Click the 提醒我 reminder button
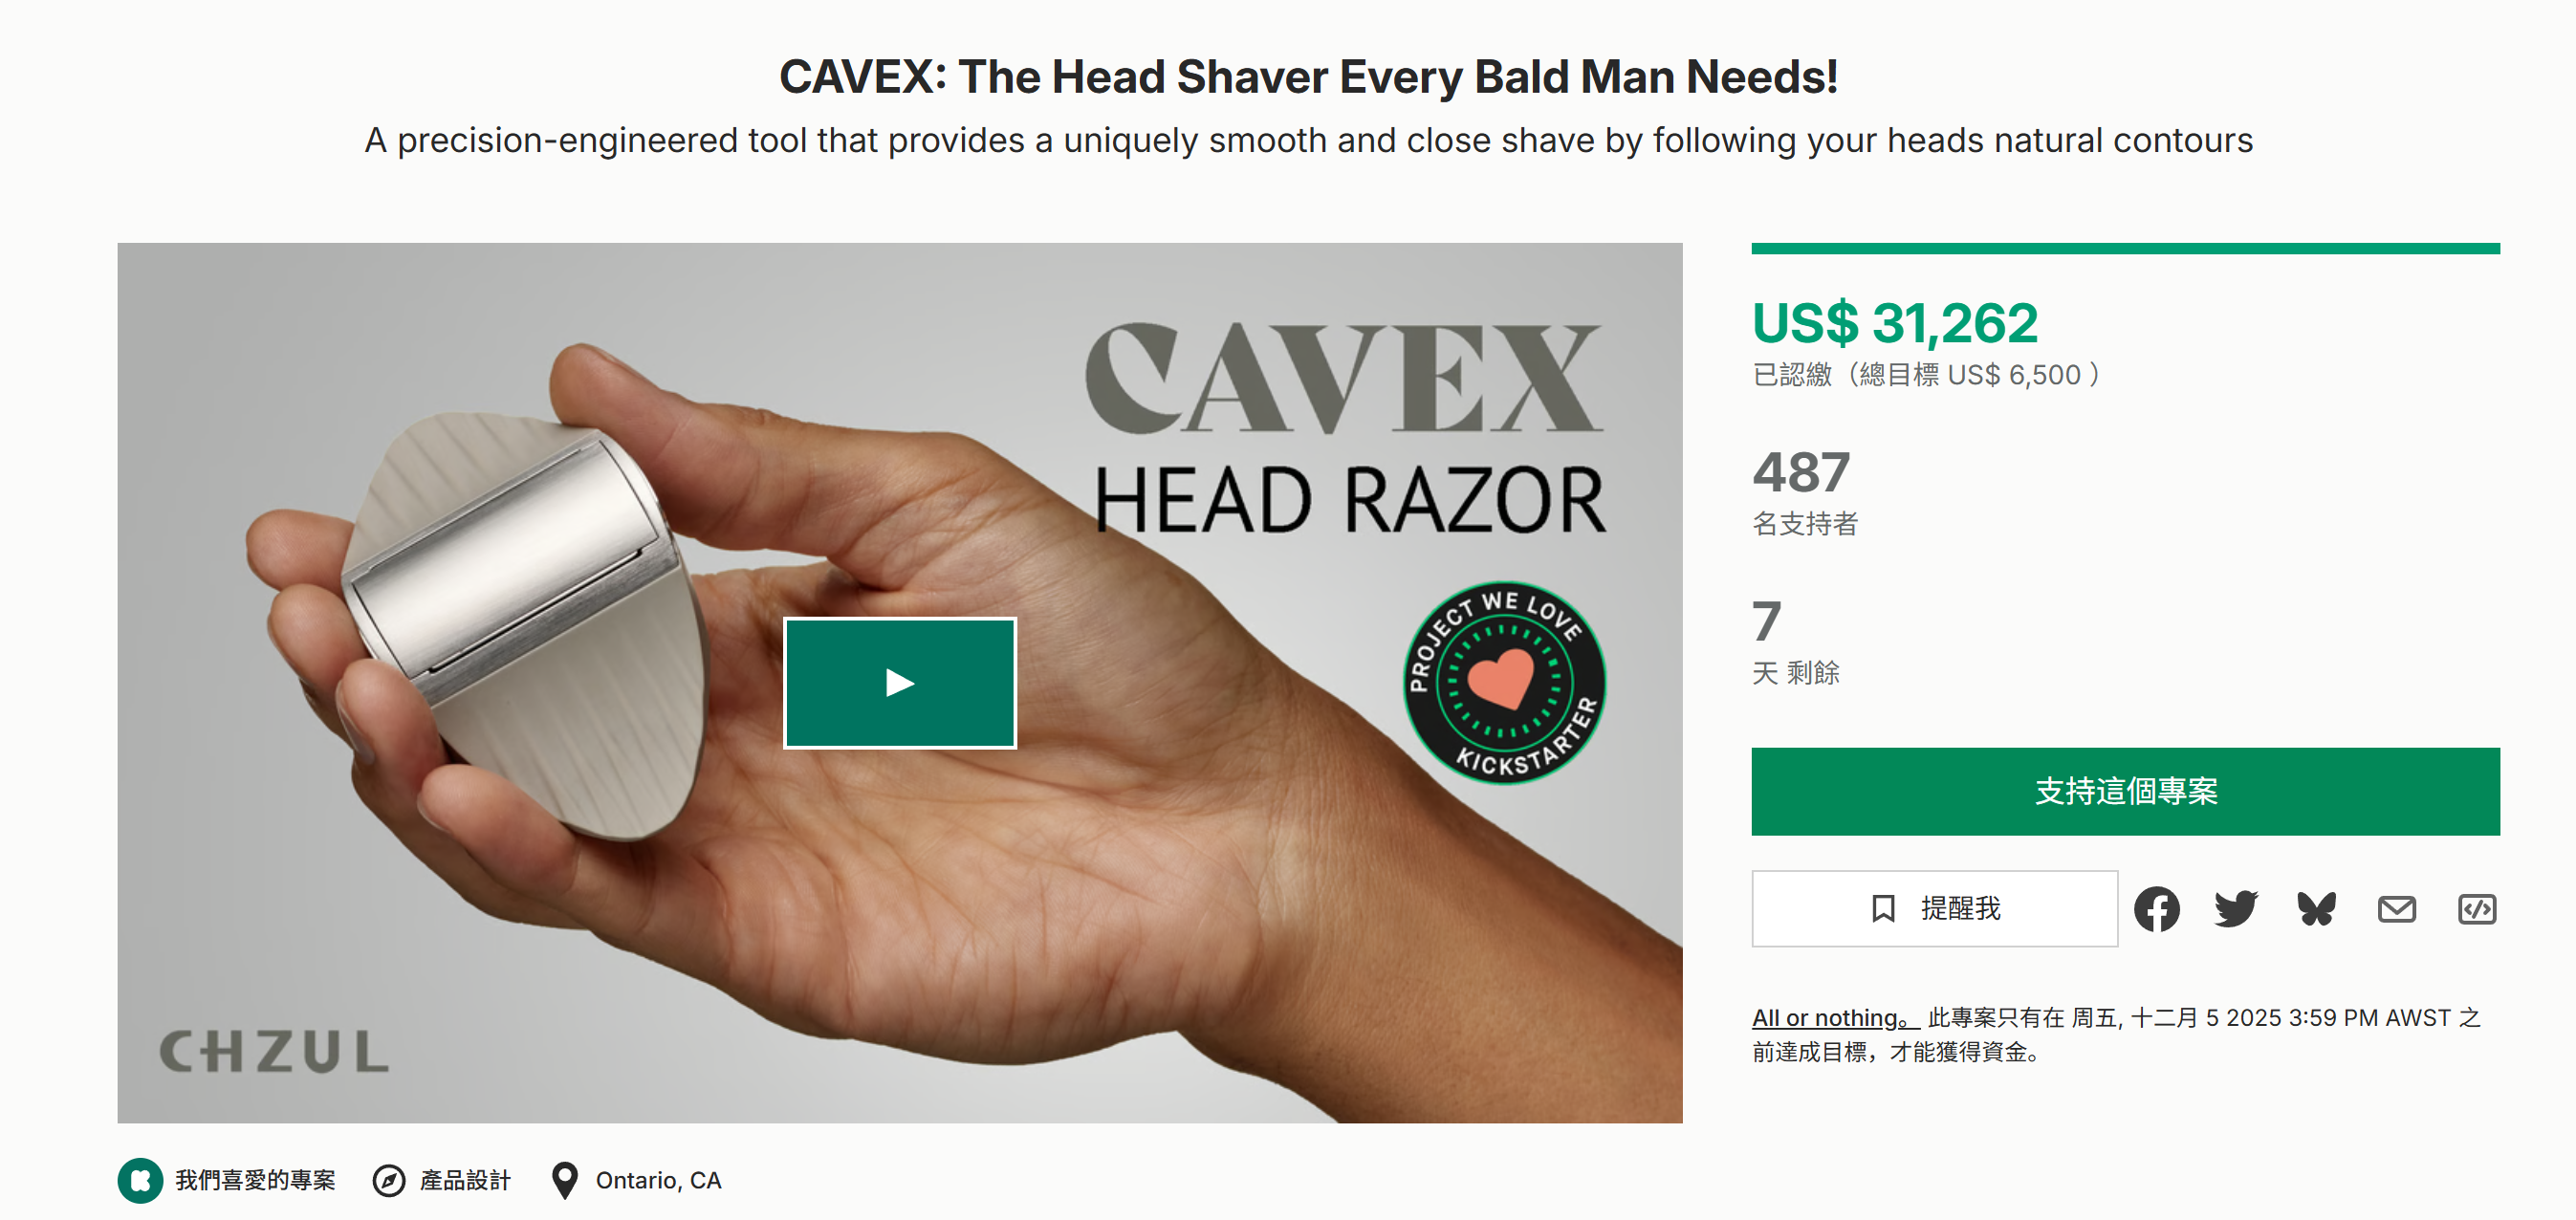 click(1934, 908)
